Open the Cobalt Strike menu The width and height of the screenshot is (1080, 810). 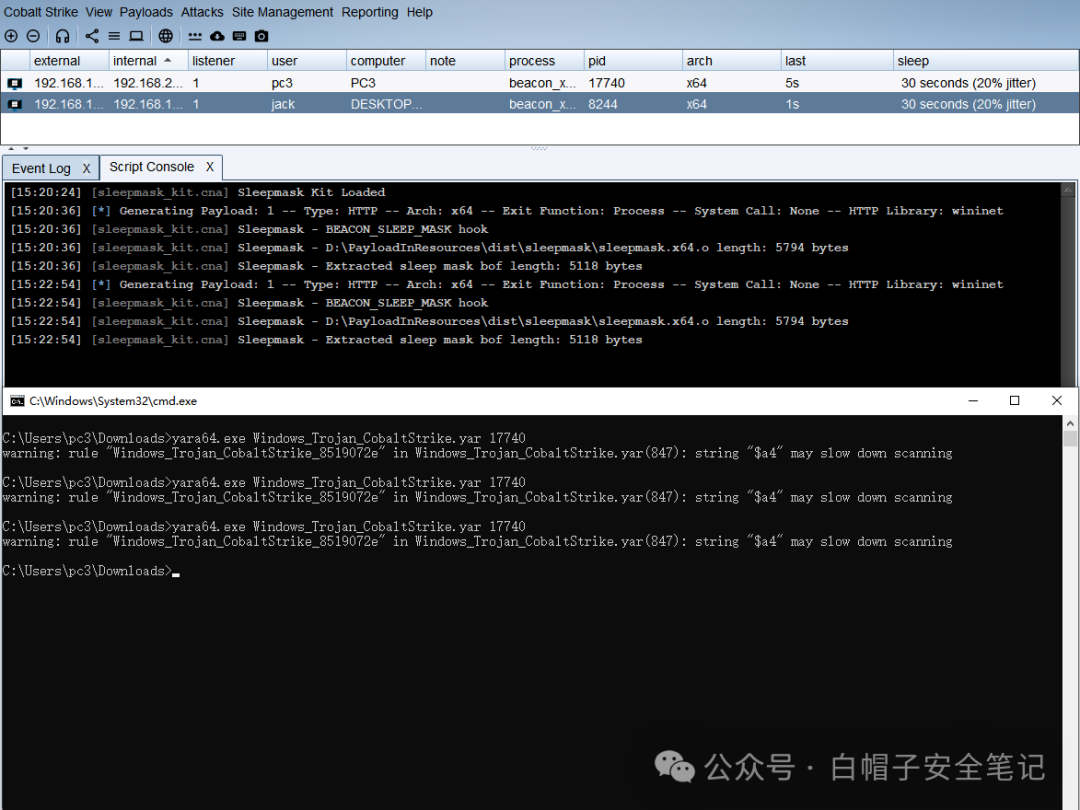point(41,12)
